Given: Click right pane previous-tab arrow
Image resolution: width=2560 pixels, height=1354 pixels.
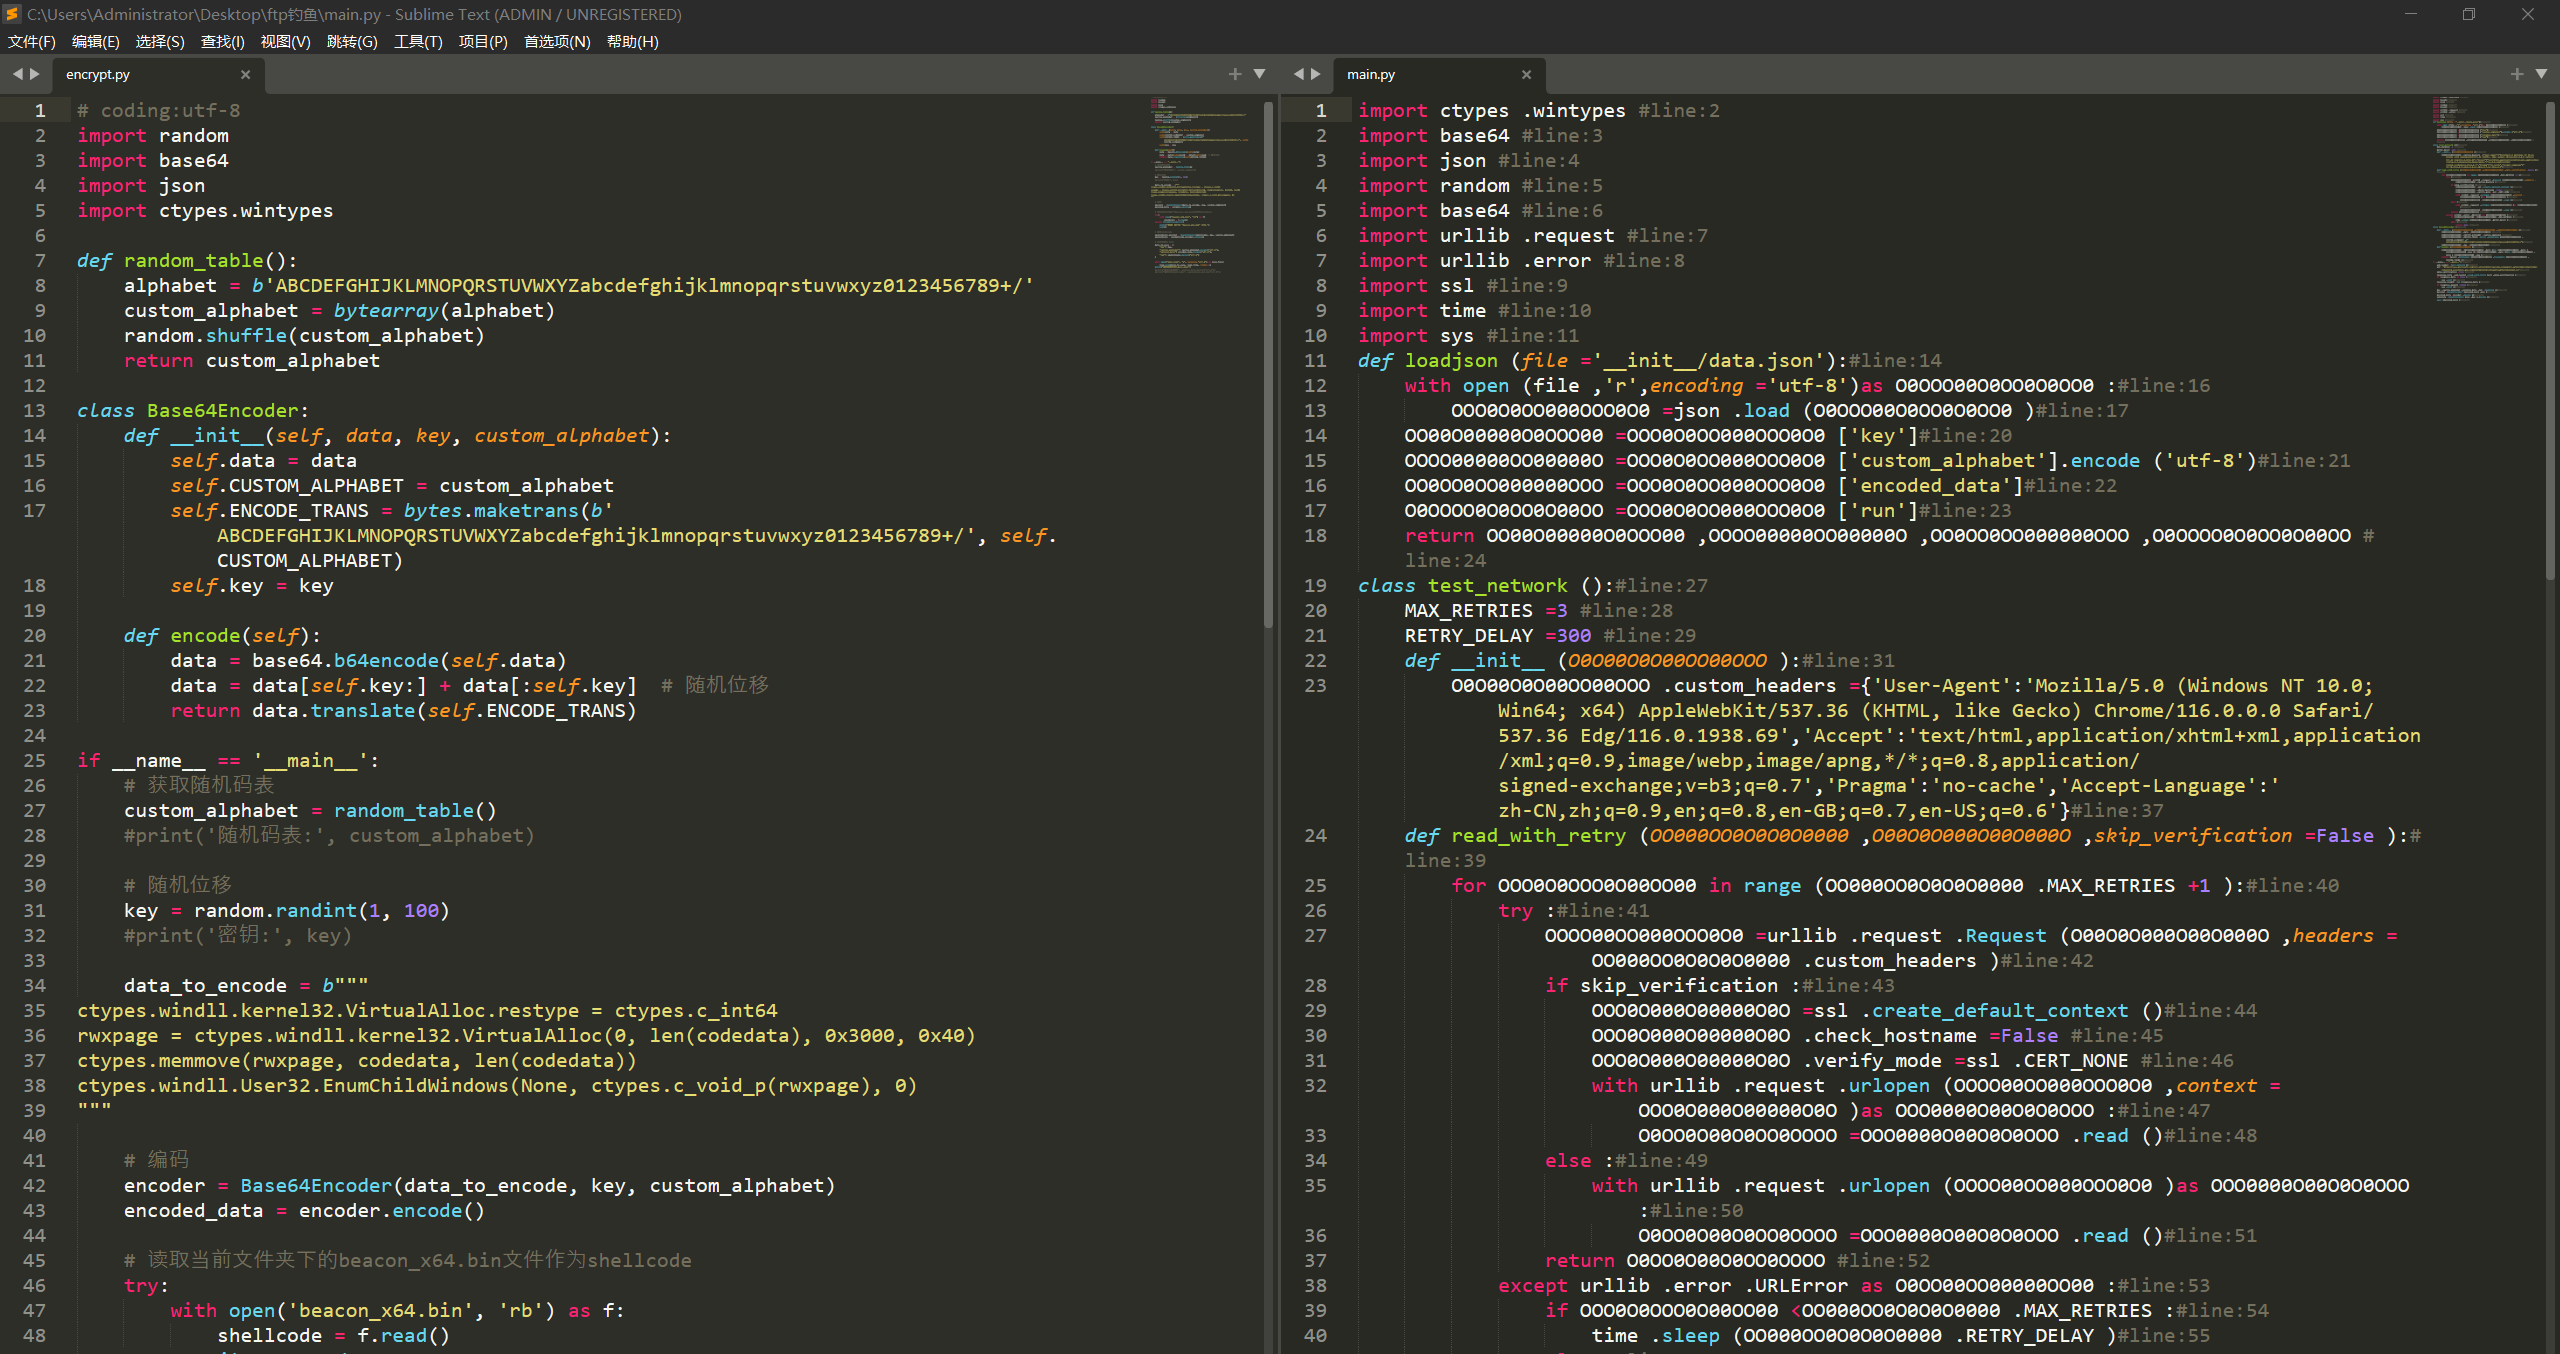Looking at the screenshot, I should click(x=1298, y=74).
